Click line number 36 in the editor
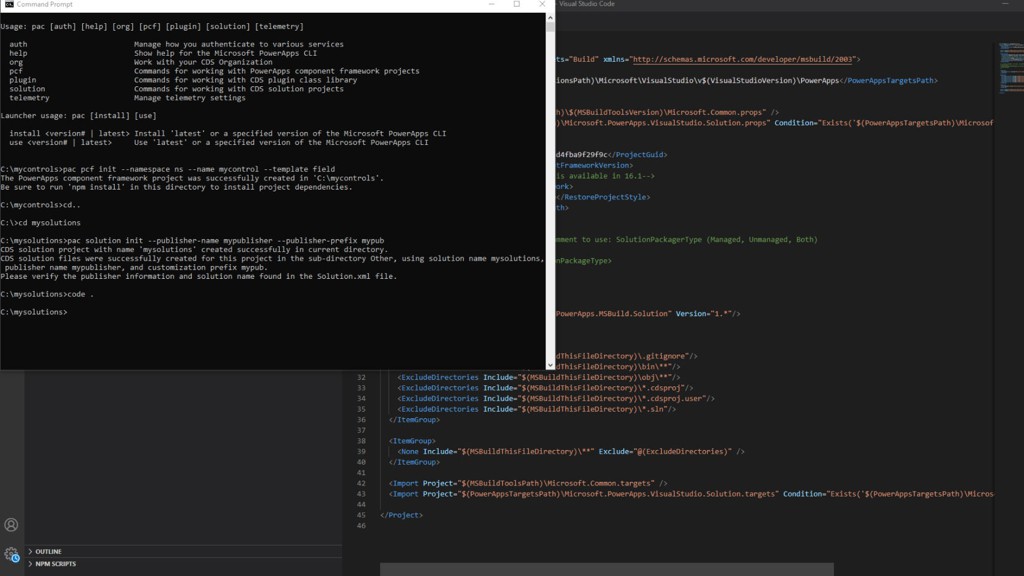 [361, 420]
